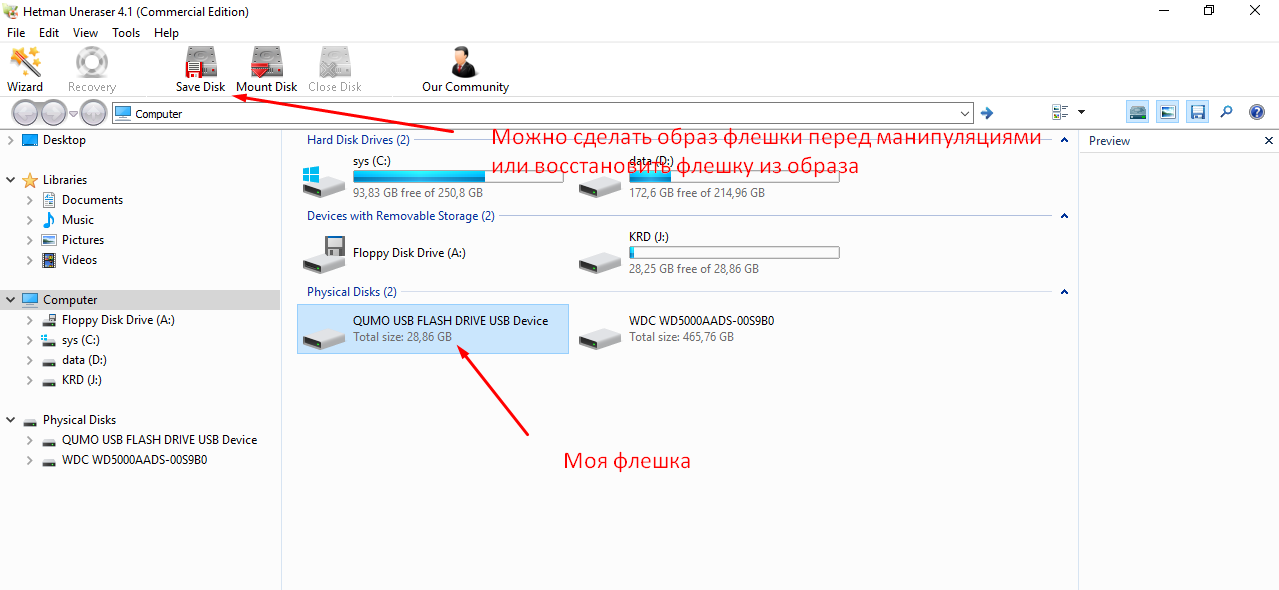This screenshot has height=590, width=1279.
Task: Expand QUMO USB FLASH DRIVE tree node
Action: 30,440
